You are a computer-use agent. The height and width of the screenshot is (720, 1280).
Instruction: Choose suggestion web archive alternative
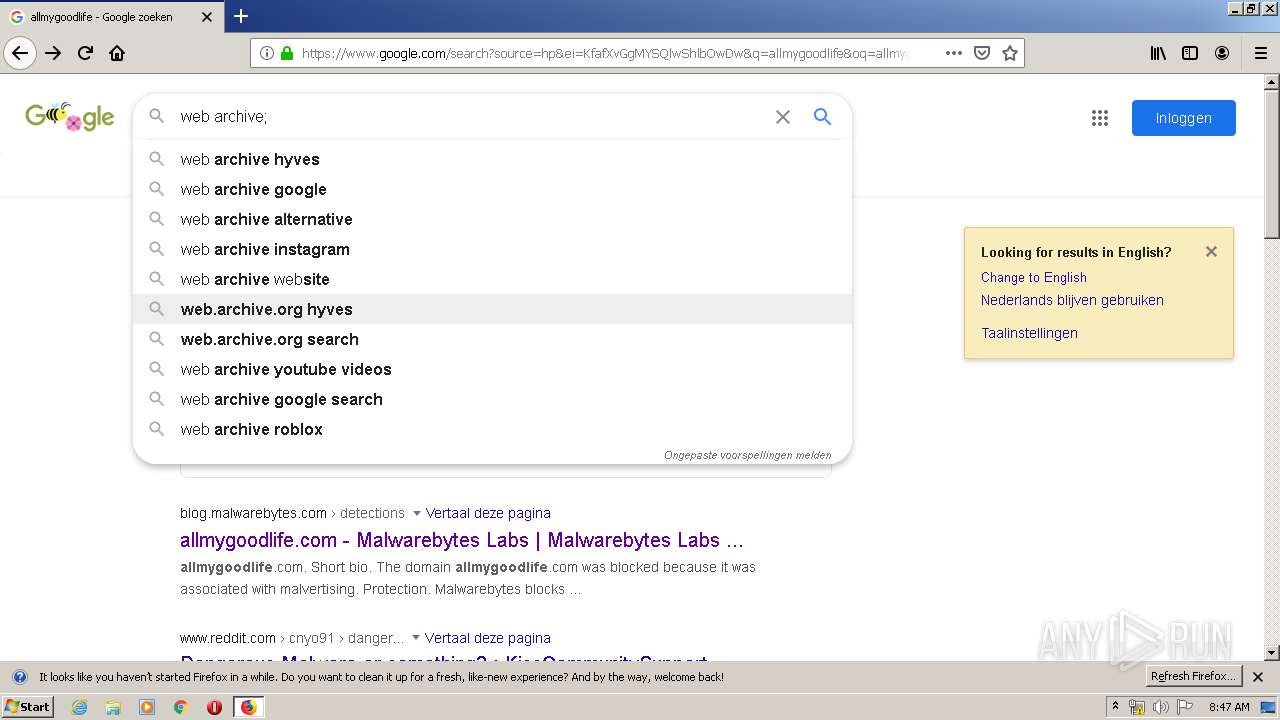492,219
